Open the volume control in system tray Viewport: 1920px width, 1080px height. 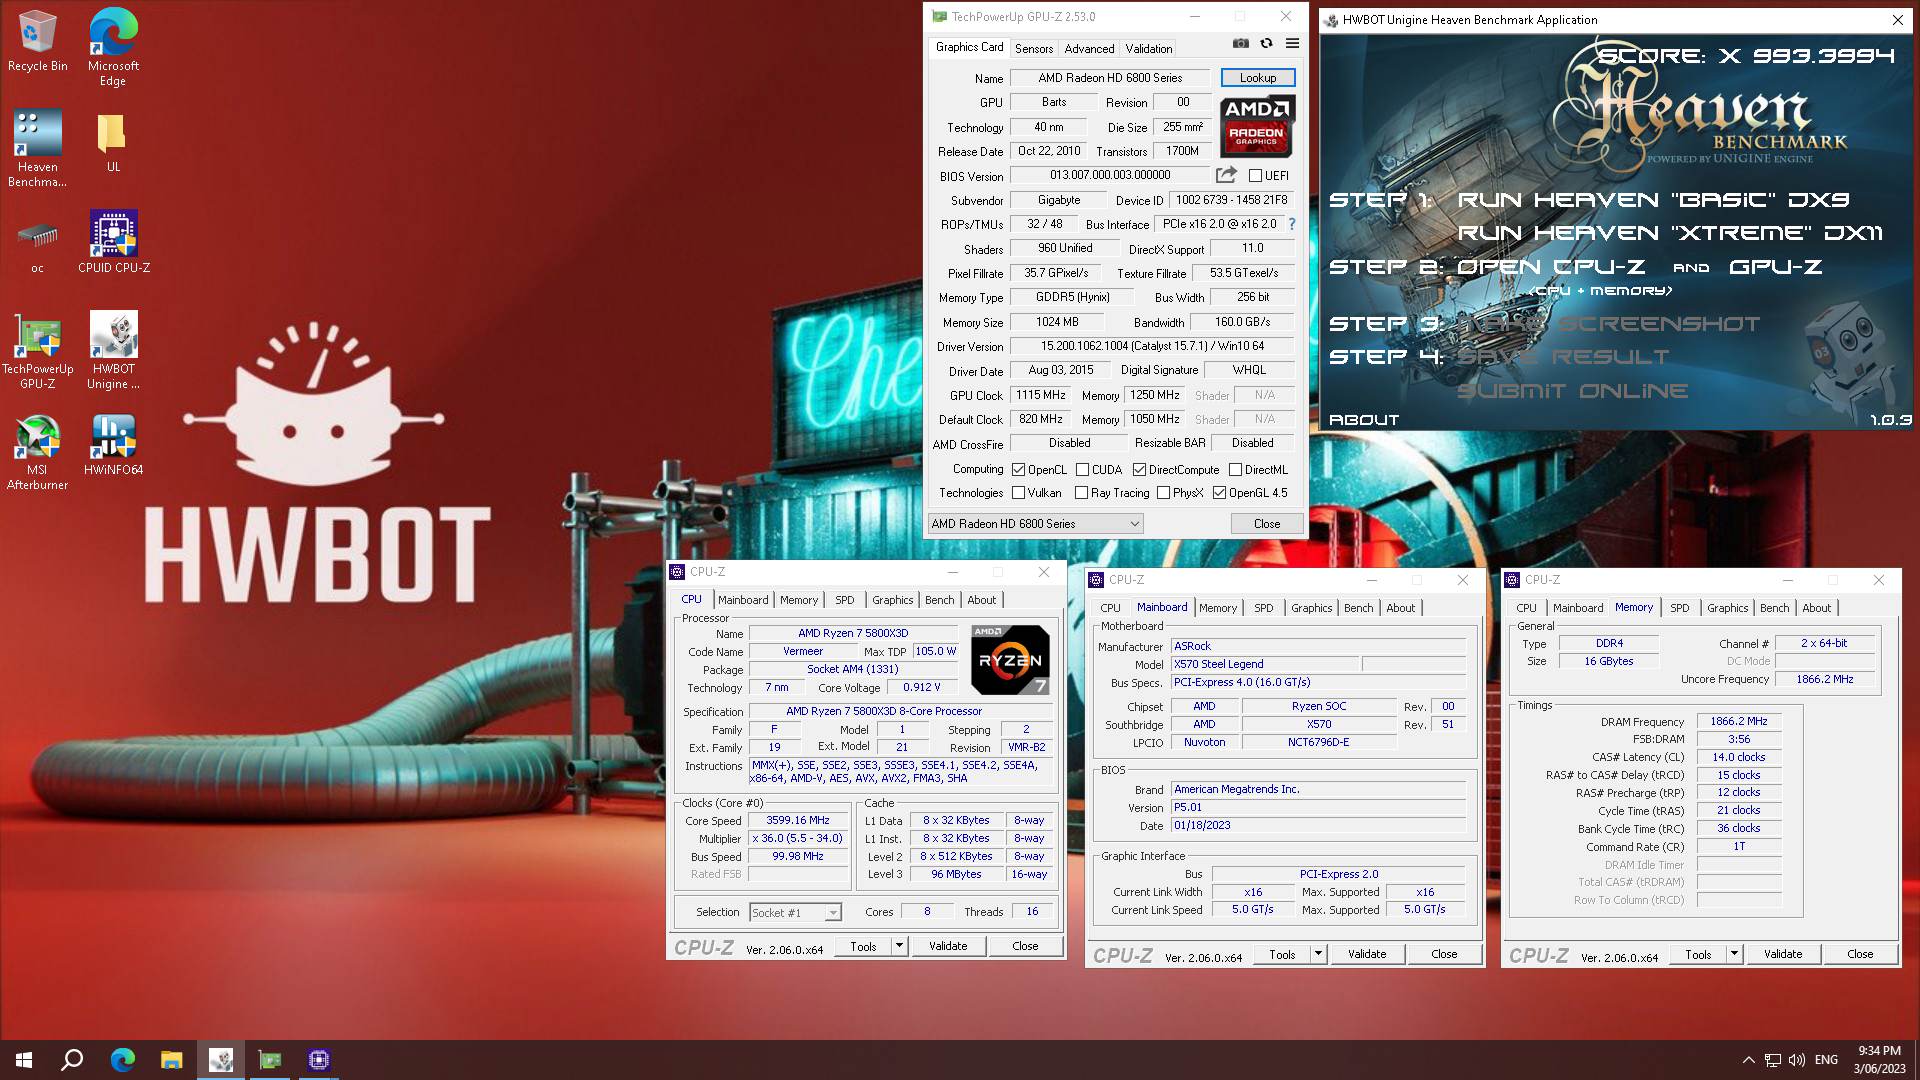[x=1797, y=1060]
